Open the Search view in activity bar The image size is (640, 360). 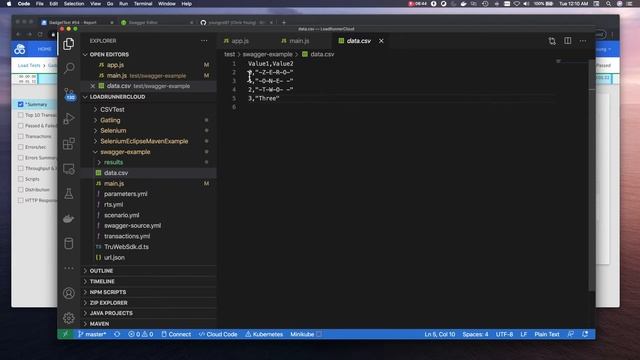[69, 68]
